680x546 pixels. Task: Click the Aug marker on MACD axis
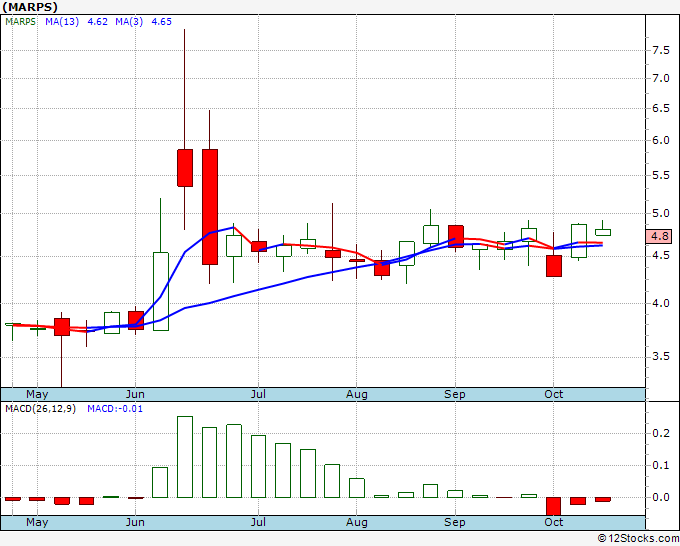tap(357, 522)
